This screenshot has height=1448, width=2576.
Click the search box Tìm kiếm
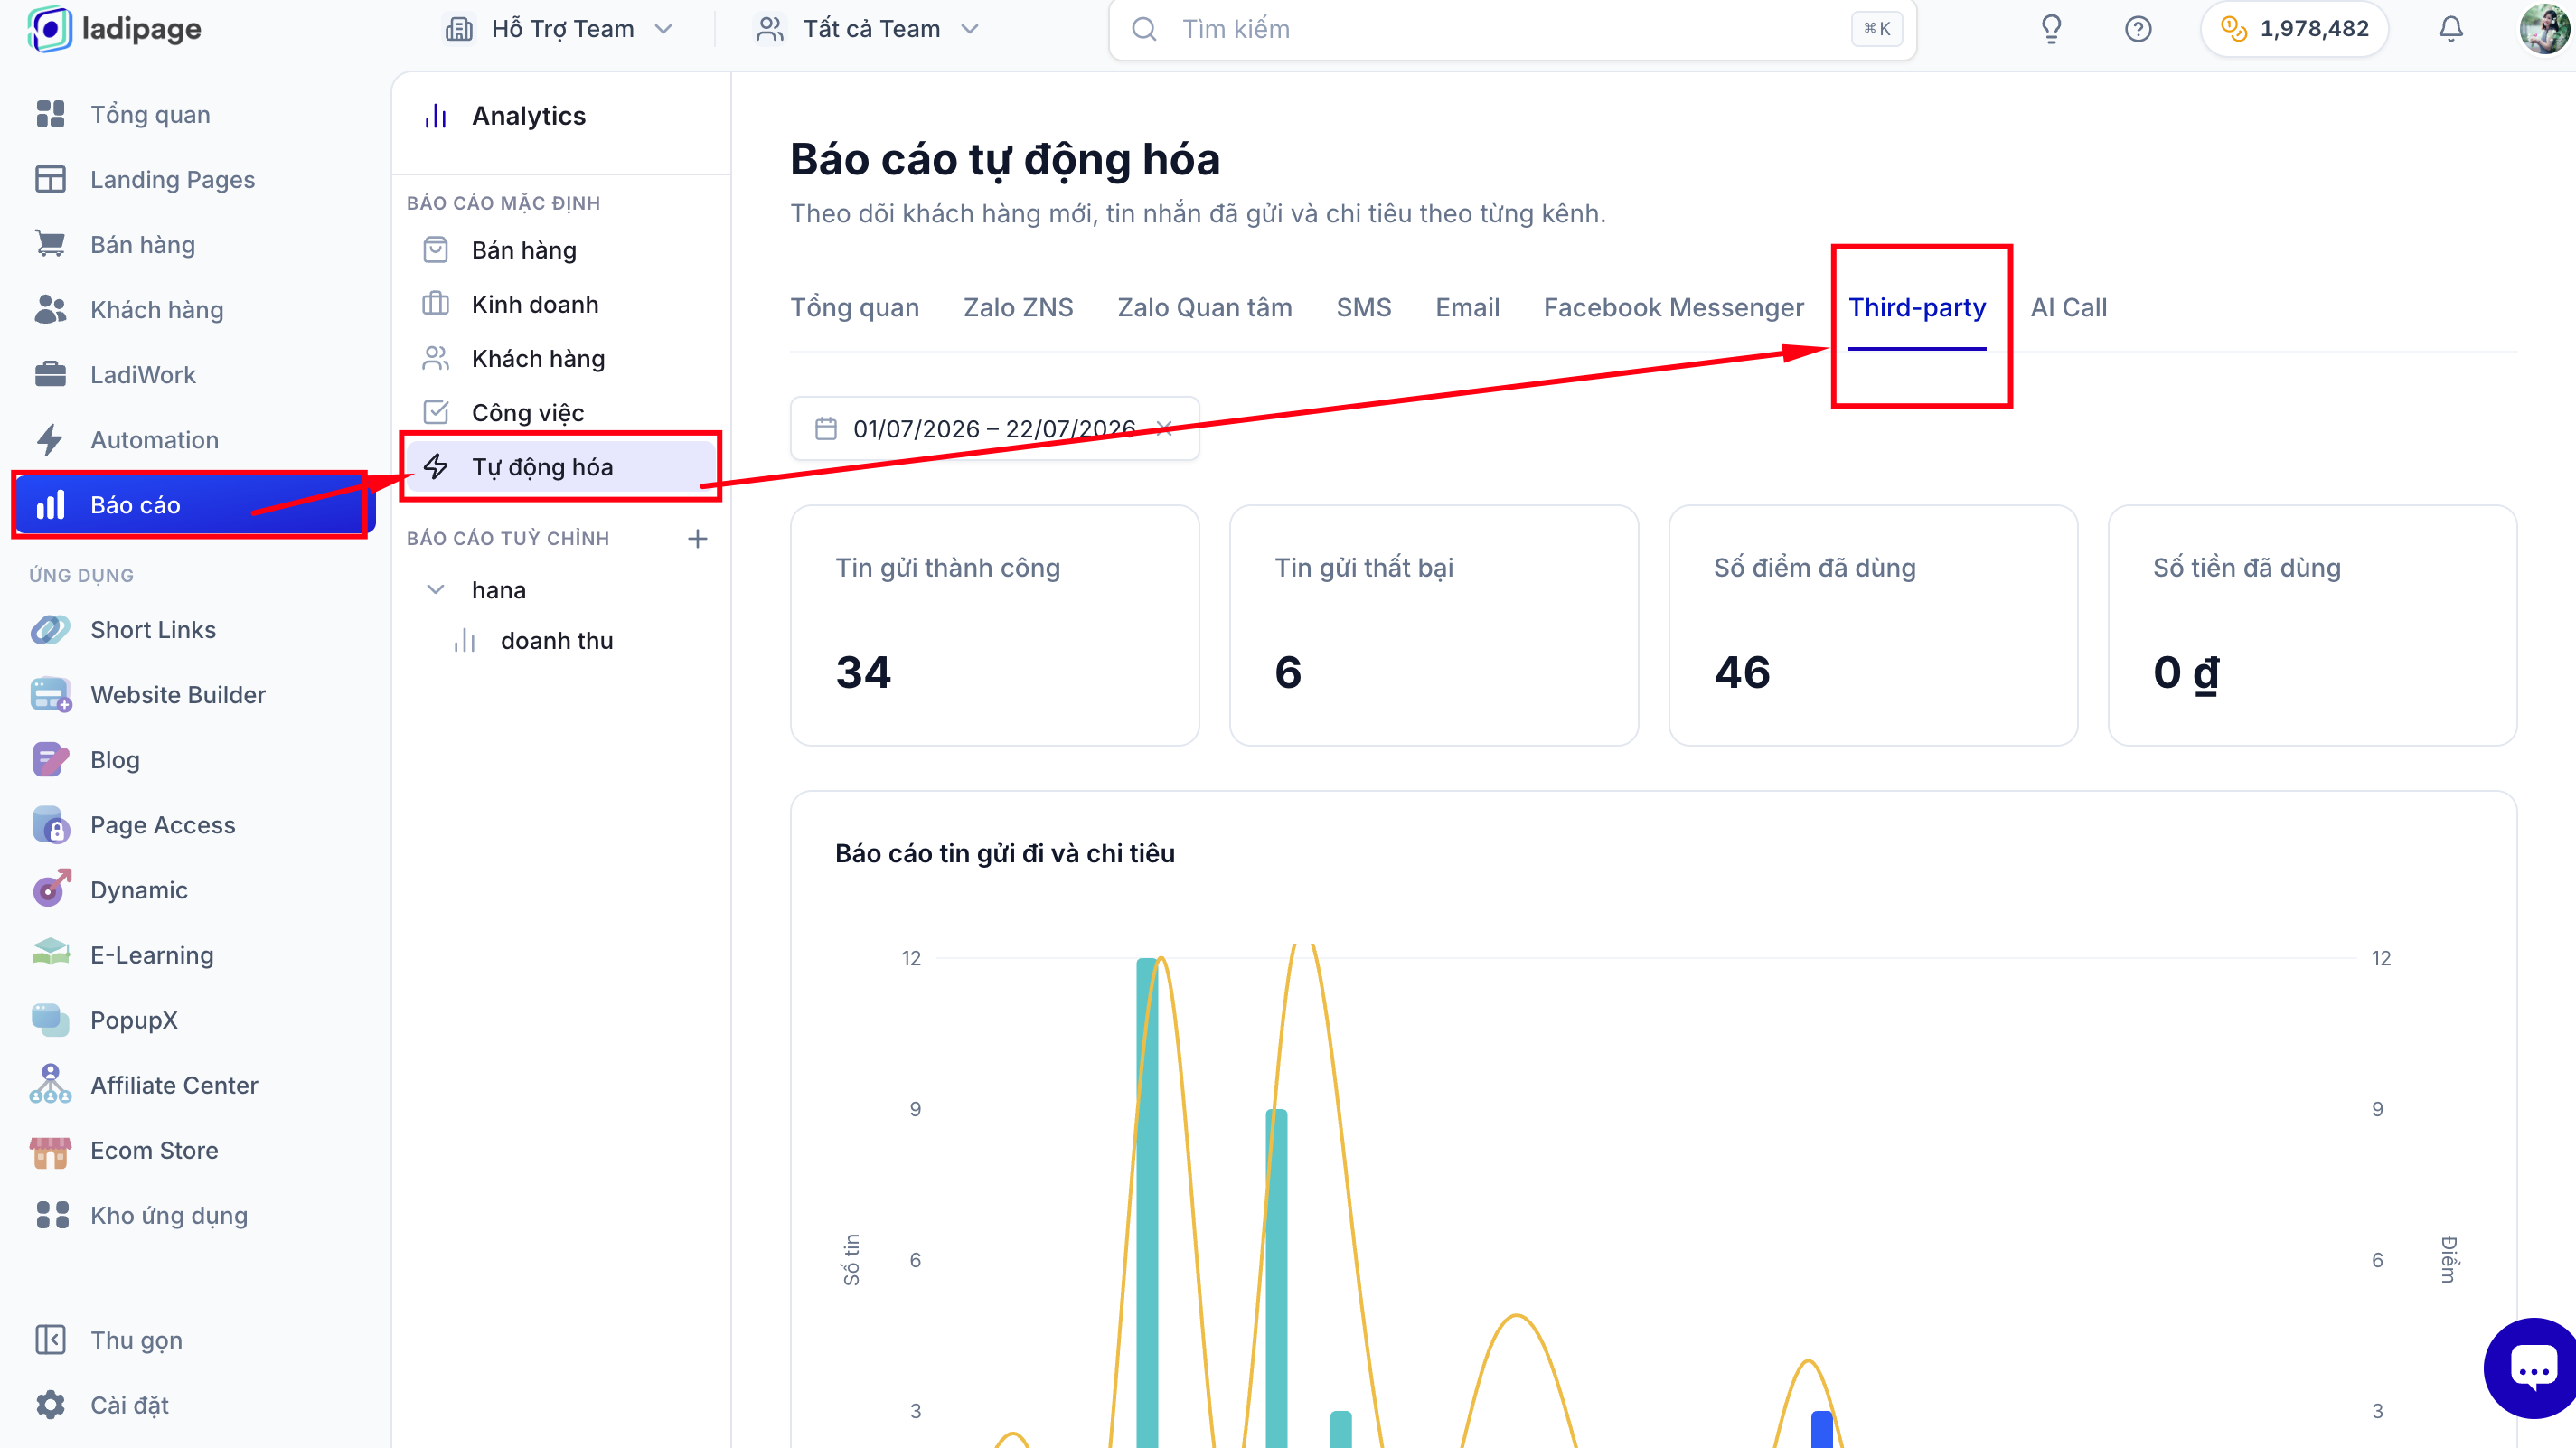point(1512,29)
